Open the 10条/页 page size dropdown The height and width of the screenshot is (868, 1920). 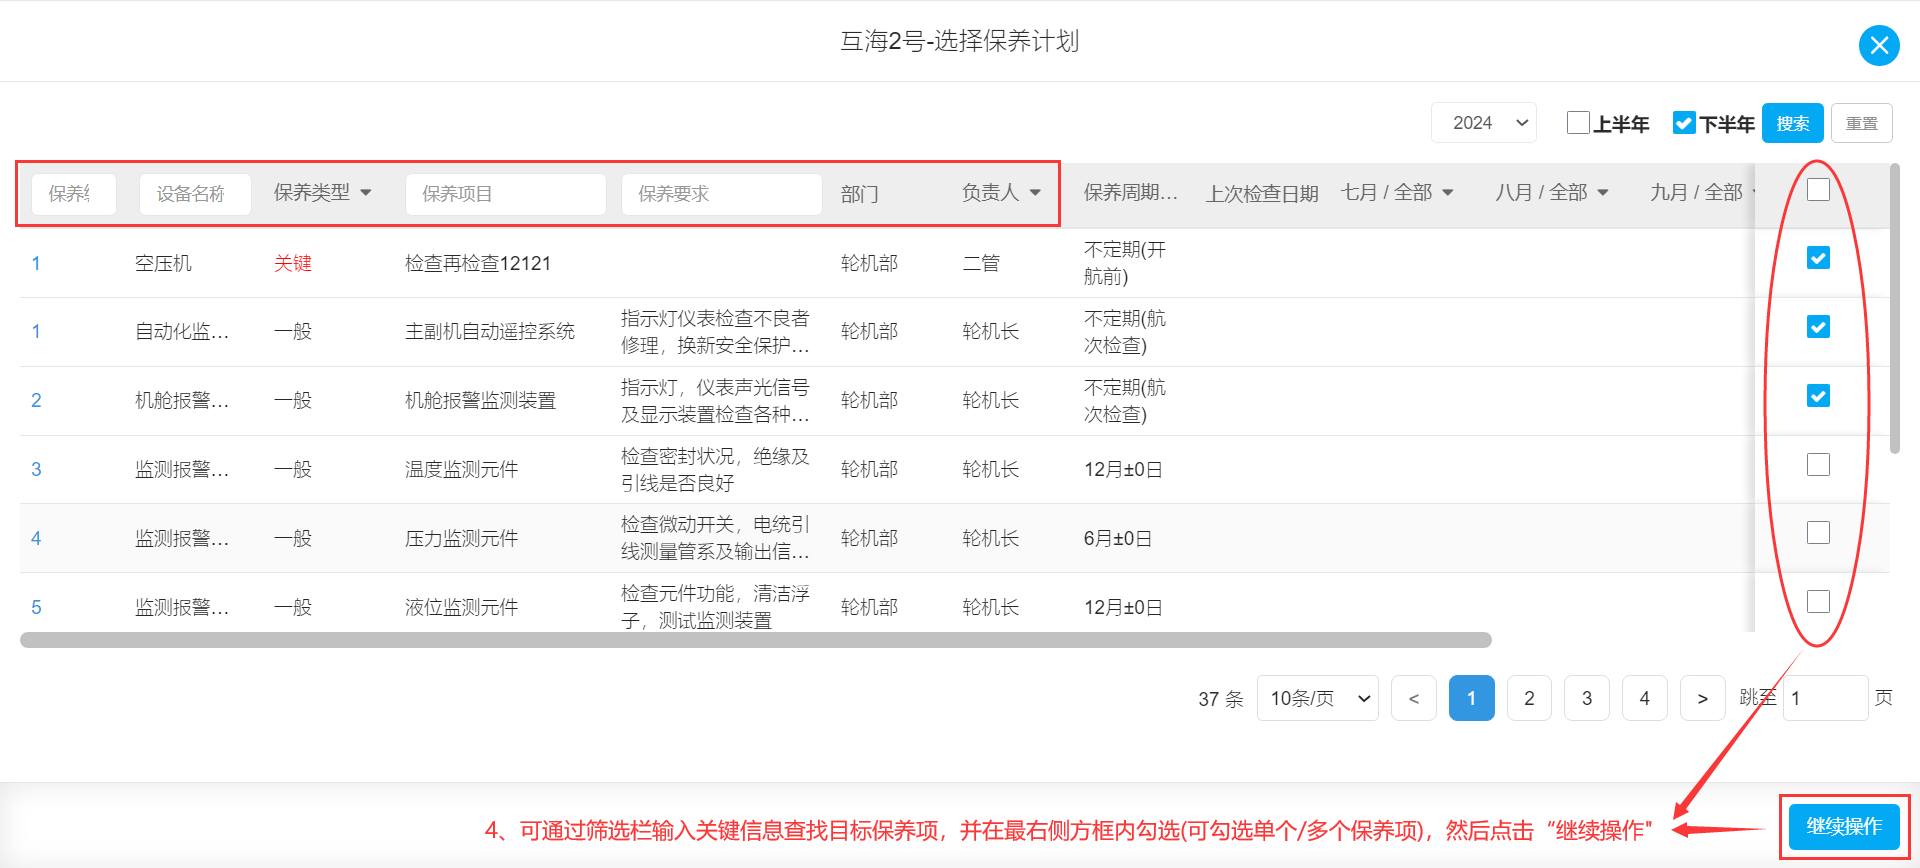tap(1317, 698)
